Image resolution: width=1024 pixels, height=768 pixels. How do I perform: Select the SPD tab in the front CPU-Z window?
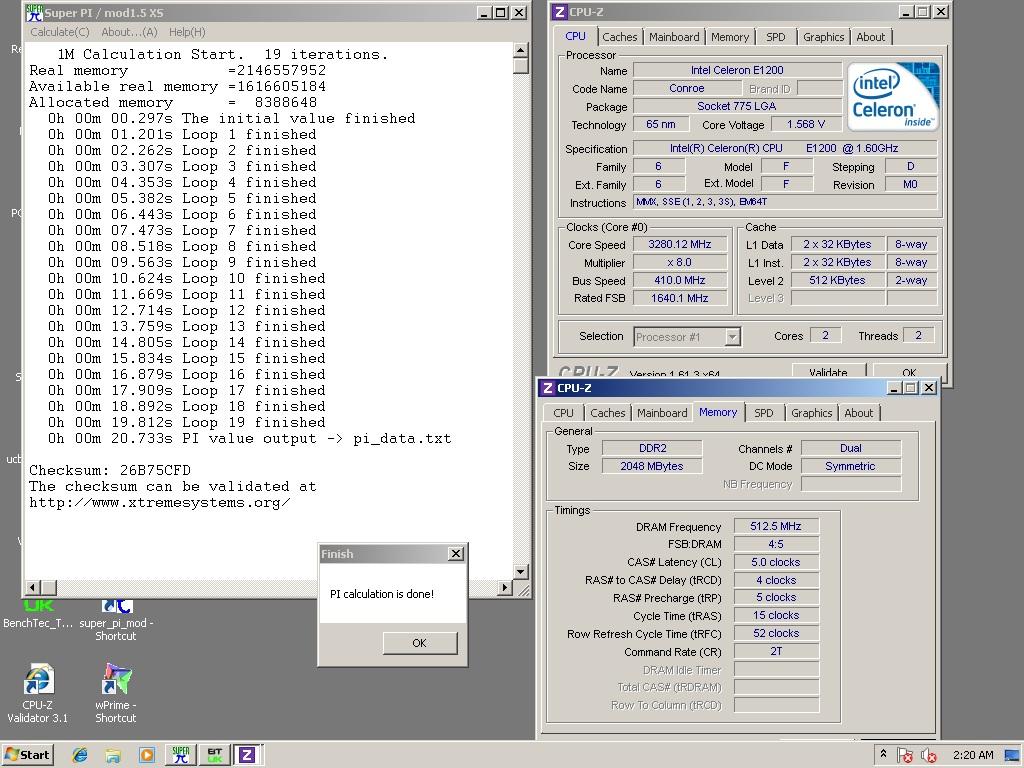[763, 413]
